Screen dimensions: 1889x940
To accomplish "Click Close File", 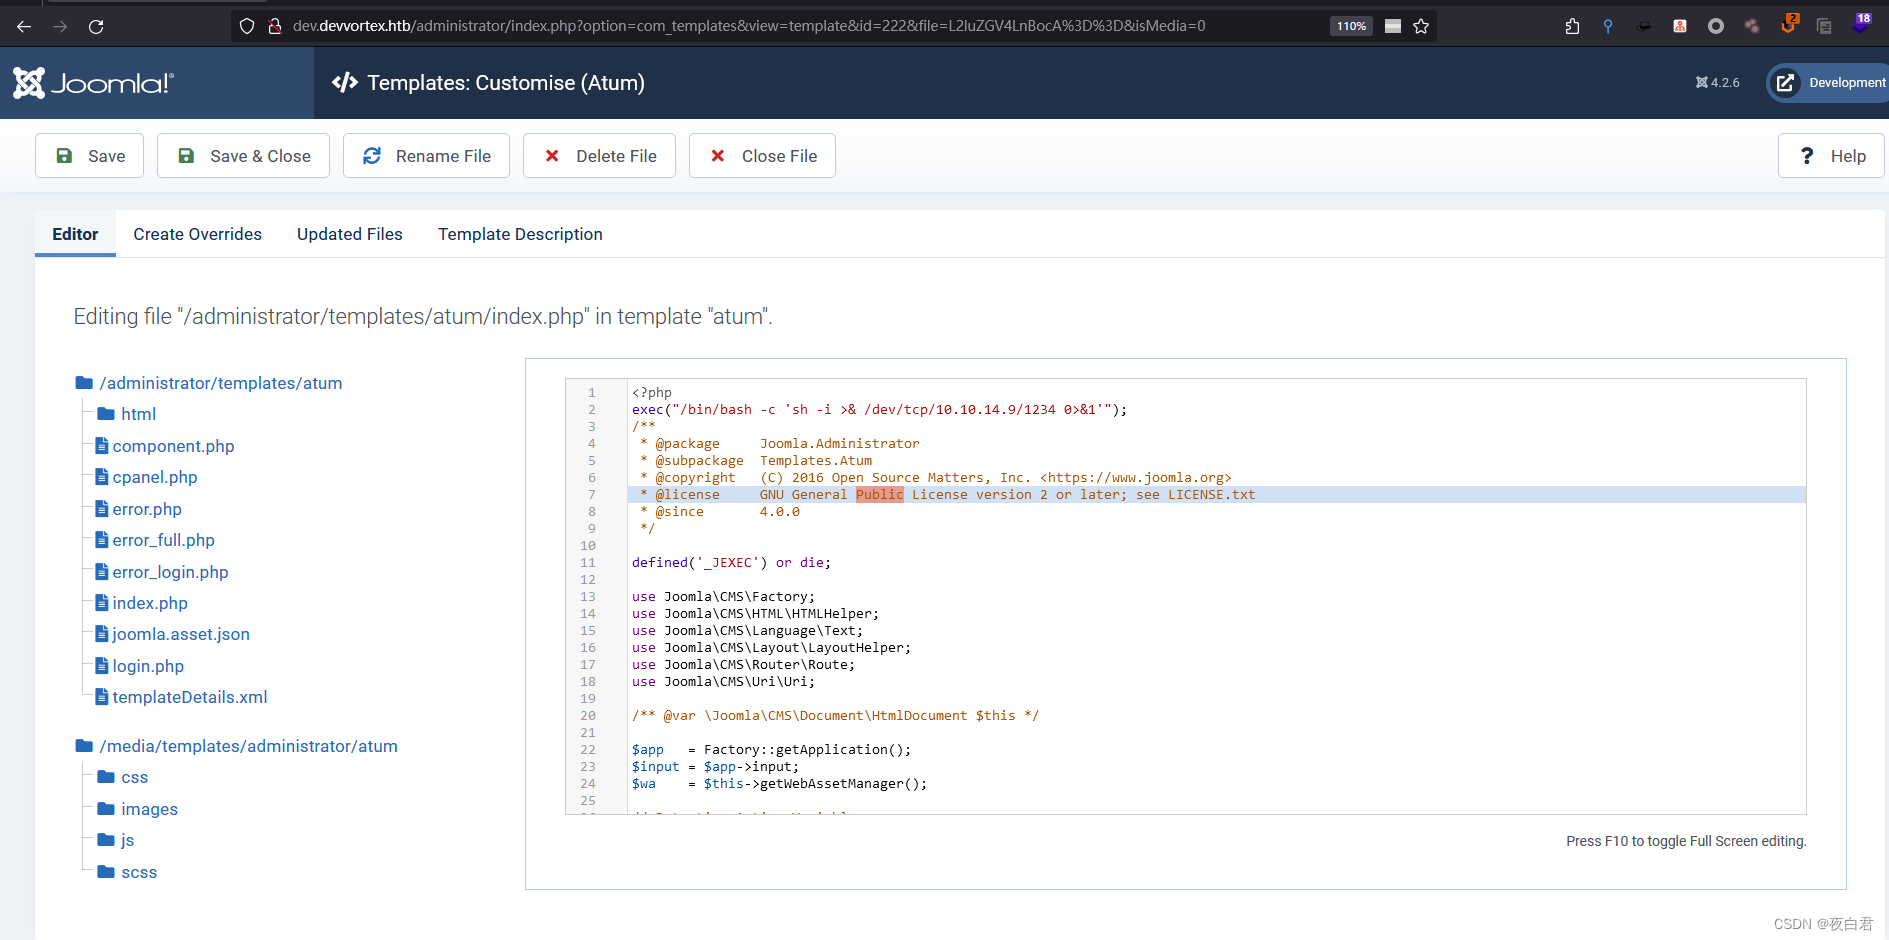I will pos(762,156).
